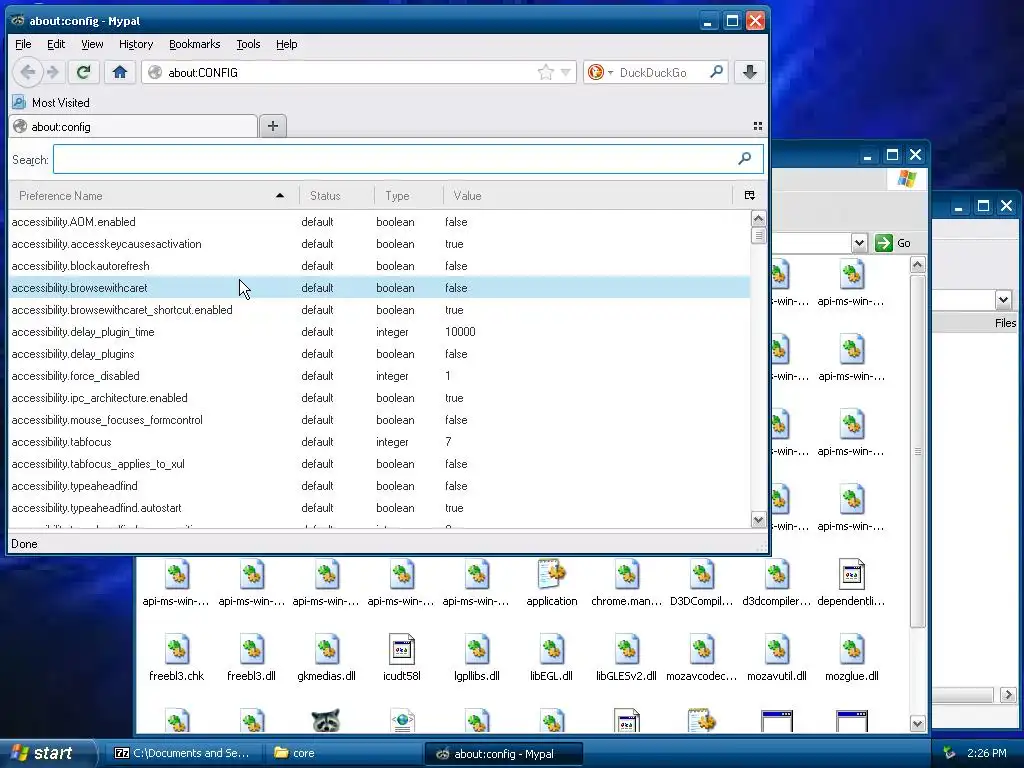Image resolution: width=1024 pixels, height=768 pixels.
Task: Click scroll-down arrow of preferences list
Action: pyautogui.click(x=758, y=520)
